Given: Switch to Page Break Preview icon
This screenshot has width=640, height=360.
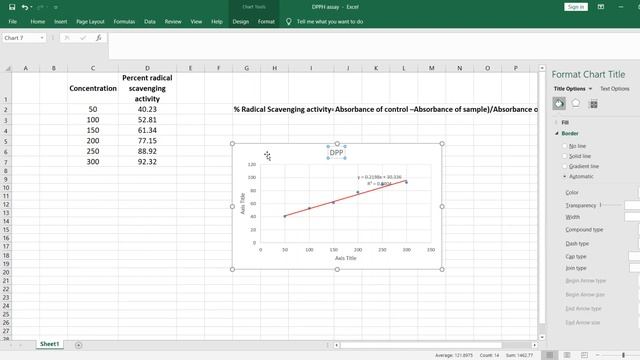Looking at the screenshot, I should point(584,355).
